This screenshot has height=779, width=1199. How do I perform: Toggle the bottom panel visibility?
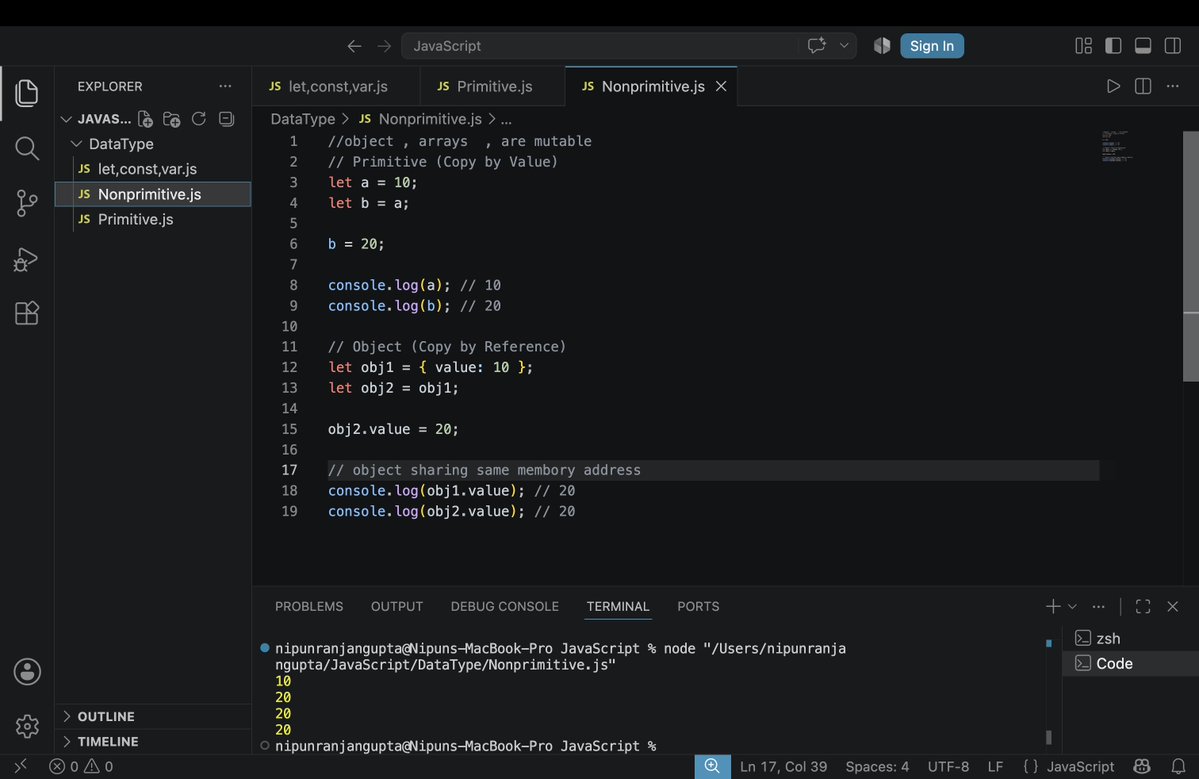[x=1143, y=46]
